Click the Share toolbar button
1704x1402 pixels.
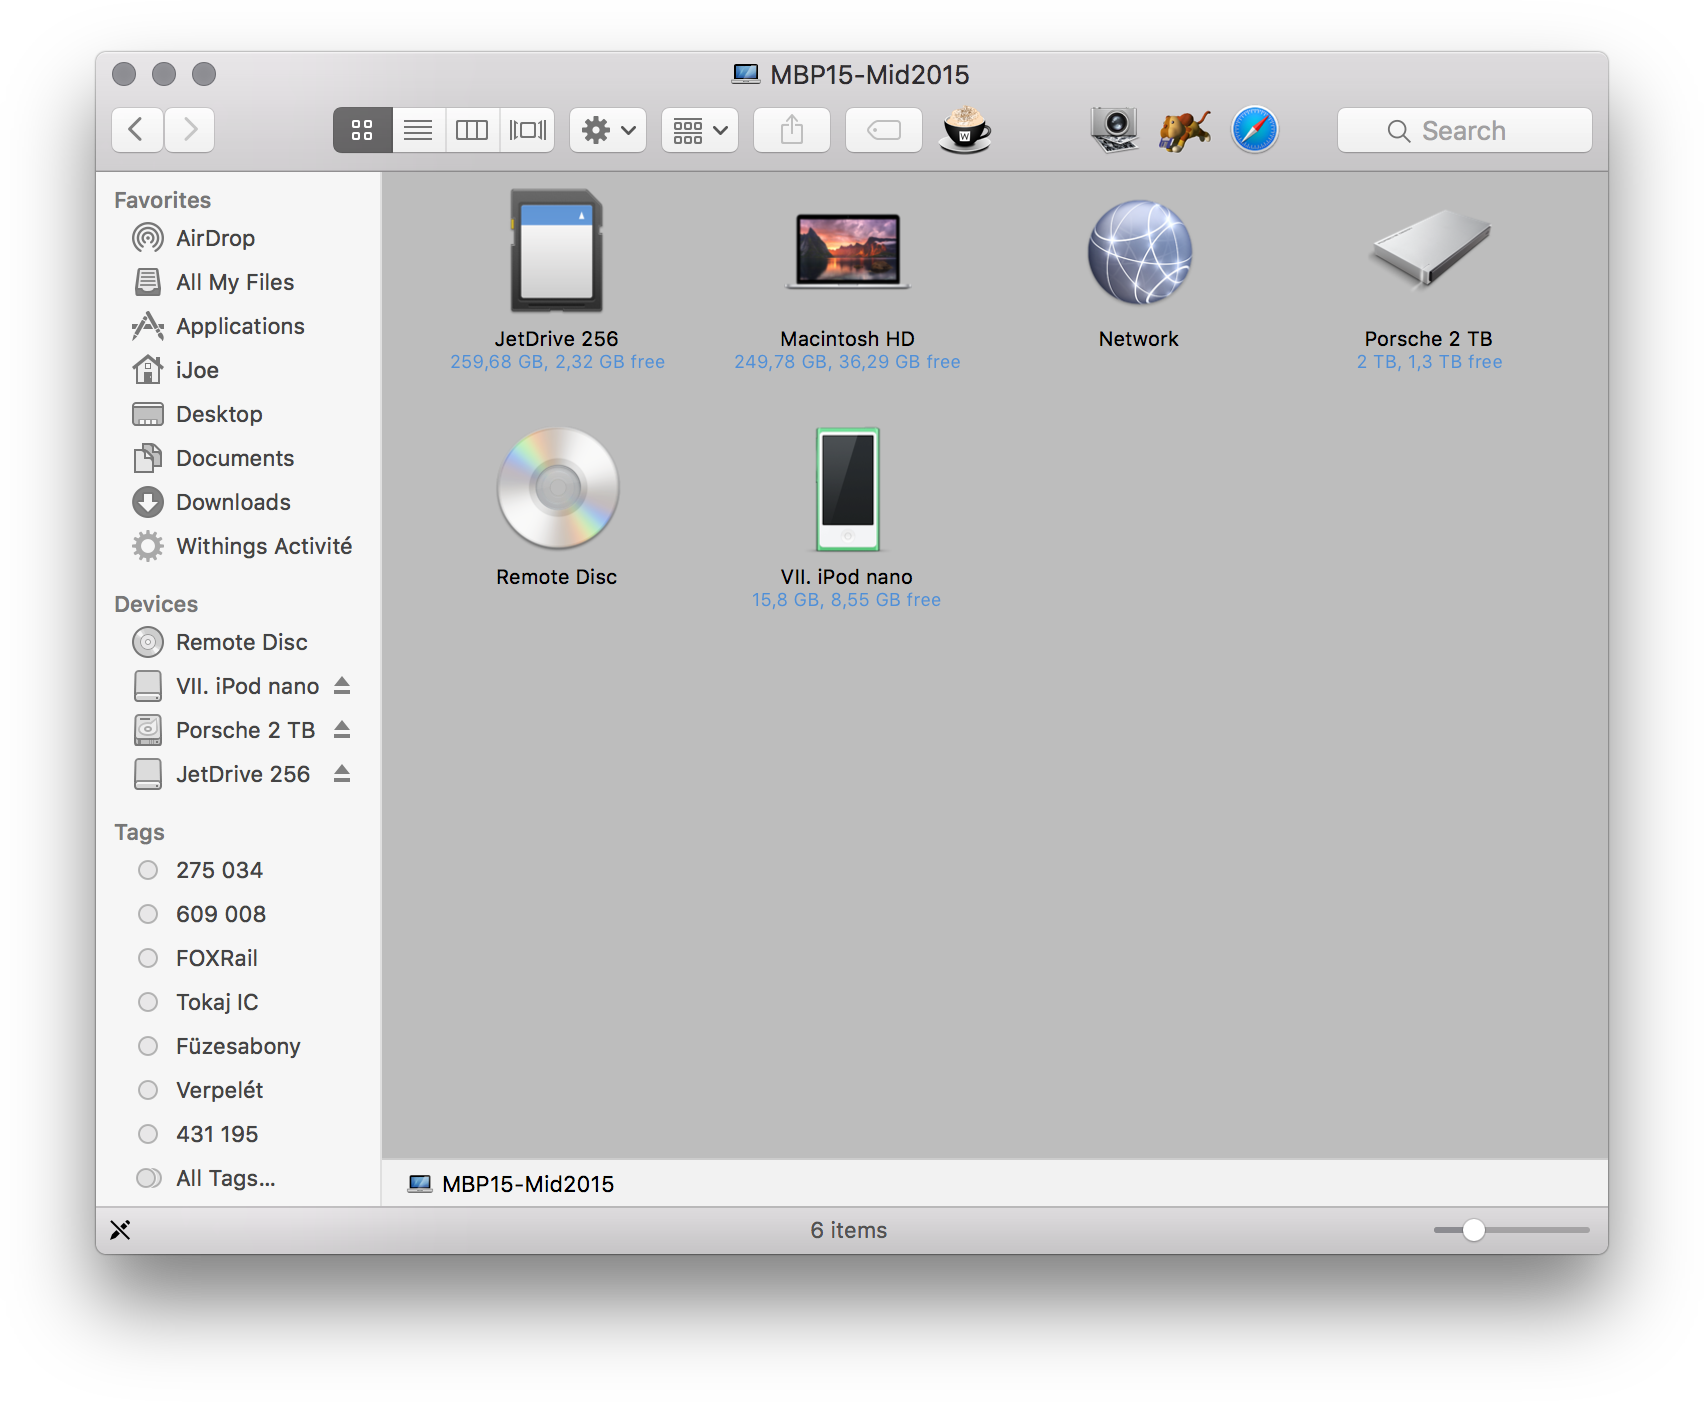pos(792,130)
